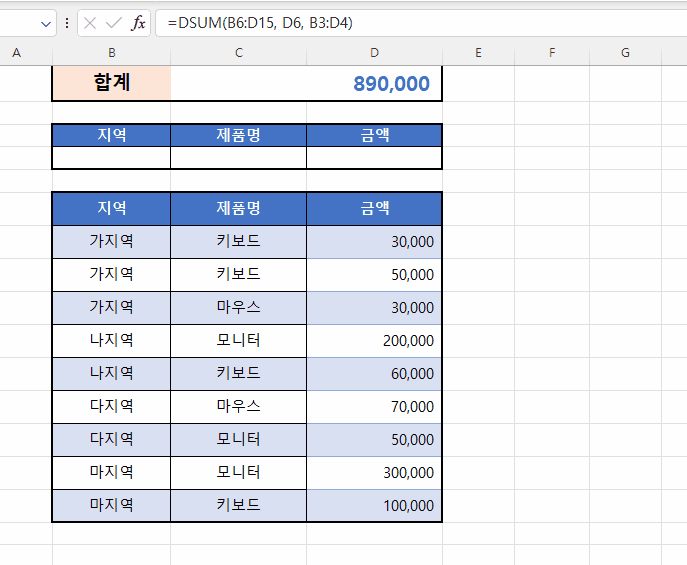Select 키보드 cell in the 마지역 row

coord(239,505)
